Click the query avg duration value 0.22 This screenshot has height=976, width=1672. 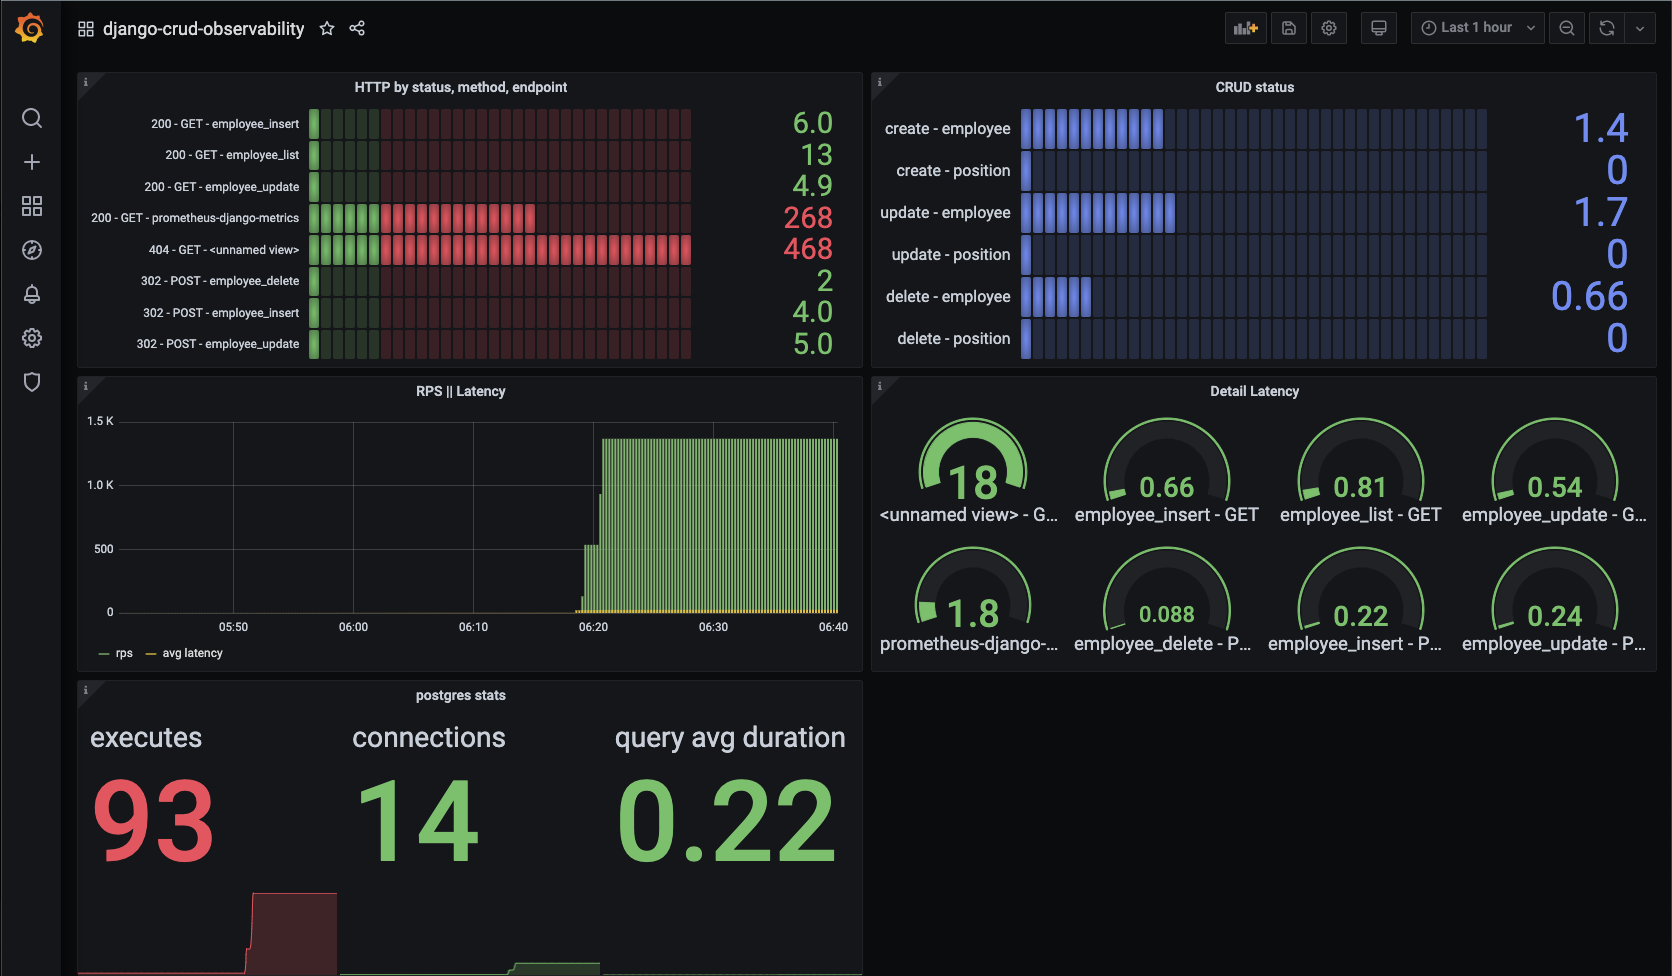point(727,823)
